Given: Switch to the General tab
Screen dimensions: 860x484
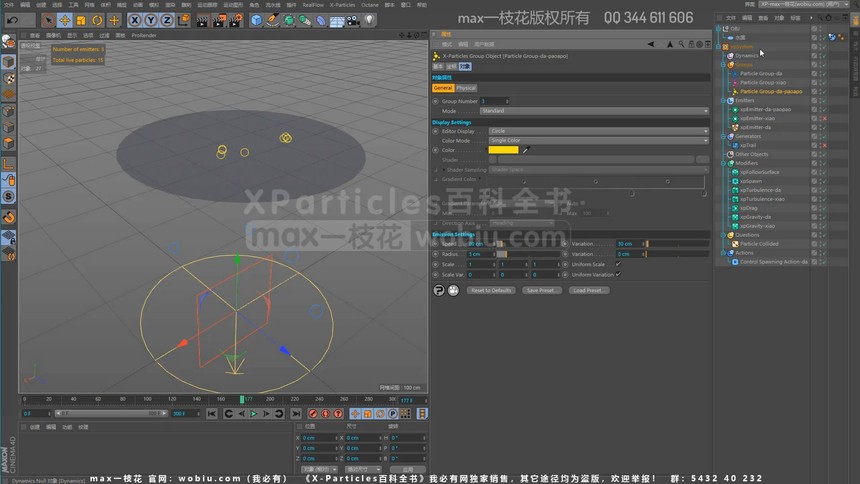Looking at the screenshot, I should (x=443, y=88).
